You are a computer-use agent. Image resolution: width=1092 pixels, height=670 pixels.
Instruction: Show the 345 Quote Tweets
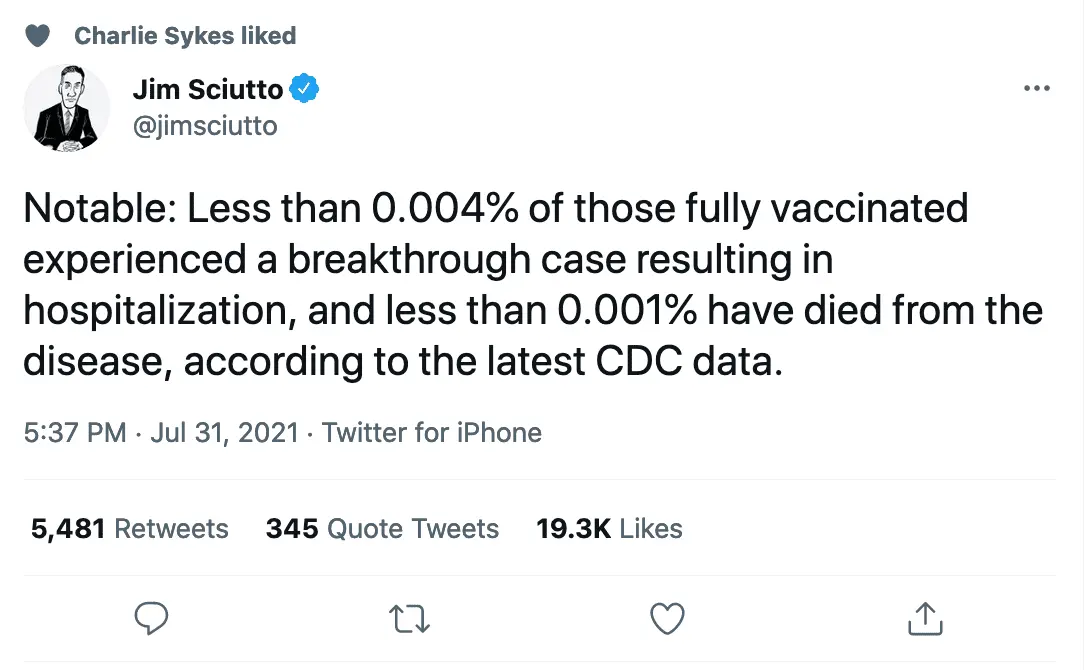[x=382, y=528]
